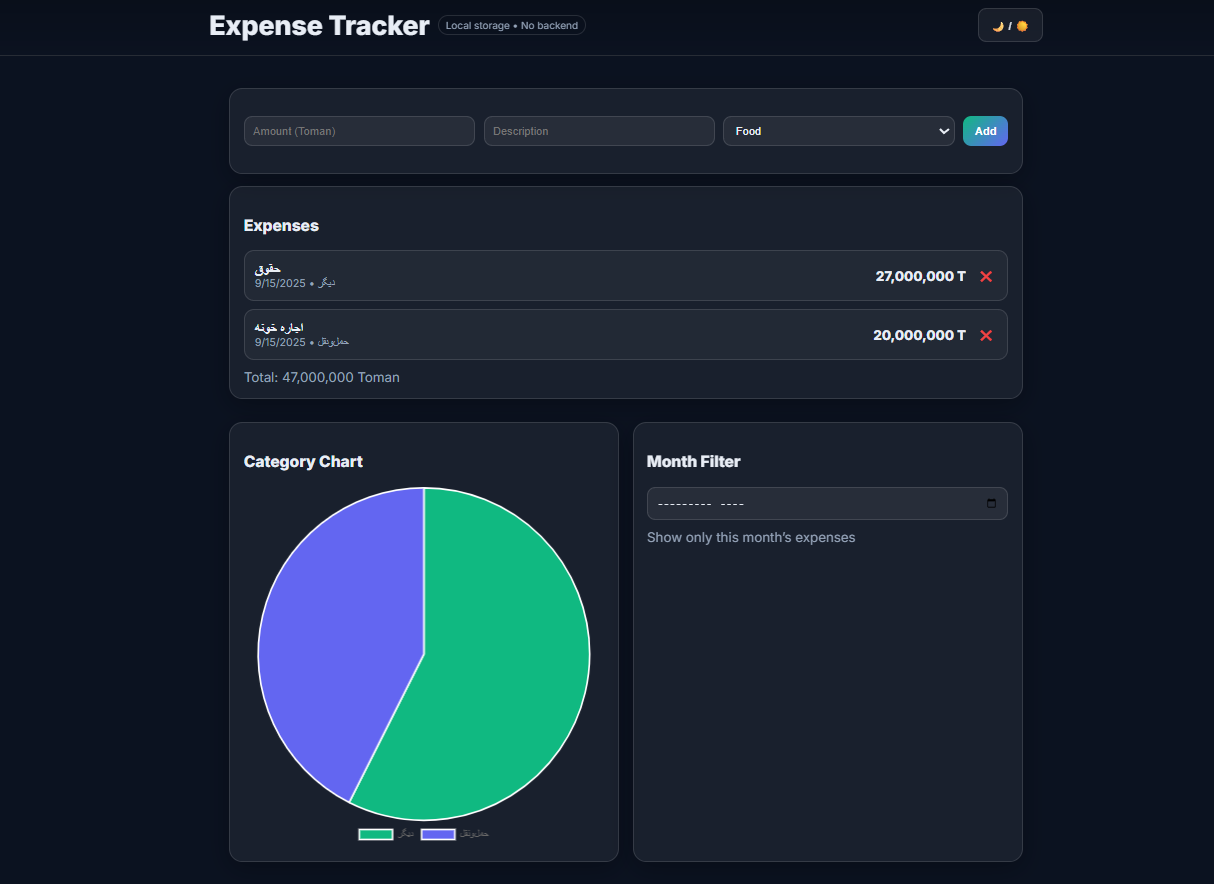
Task: Switch focus to the Expenses section heading
Action: tap(281, 225)
